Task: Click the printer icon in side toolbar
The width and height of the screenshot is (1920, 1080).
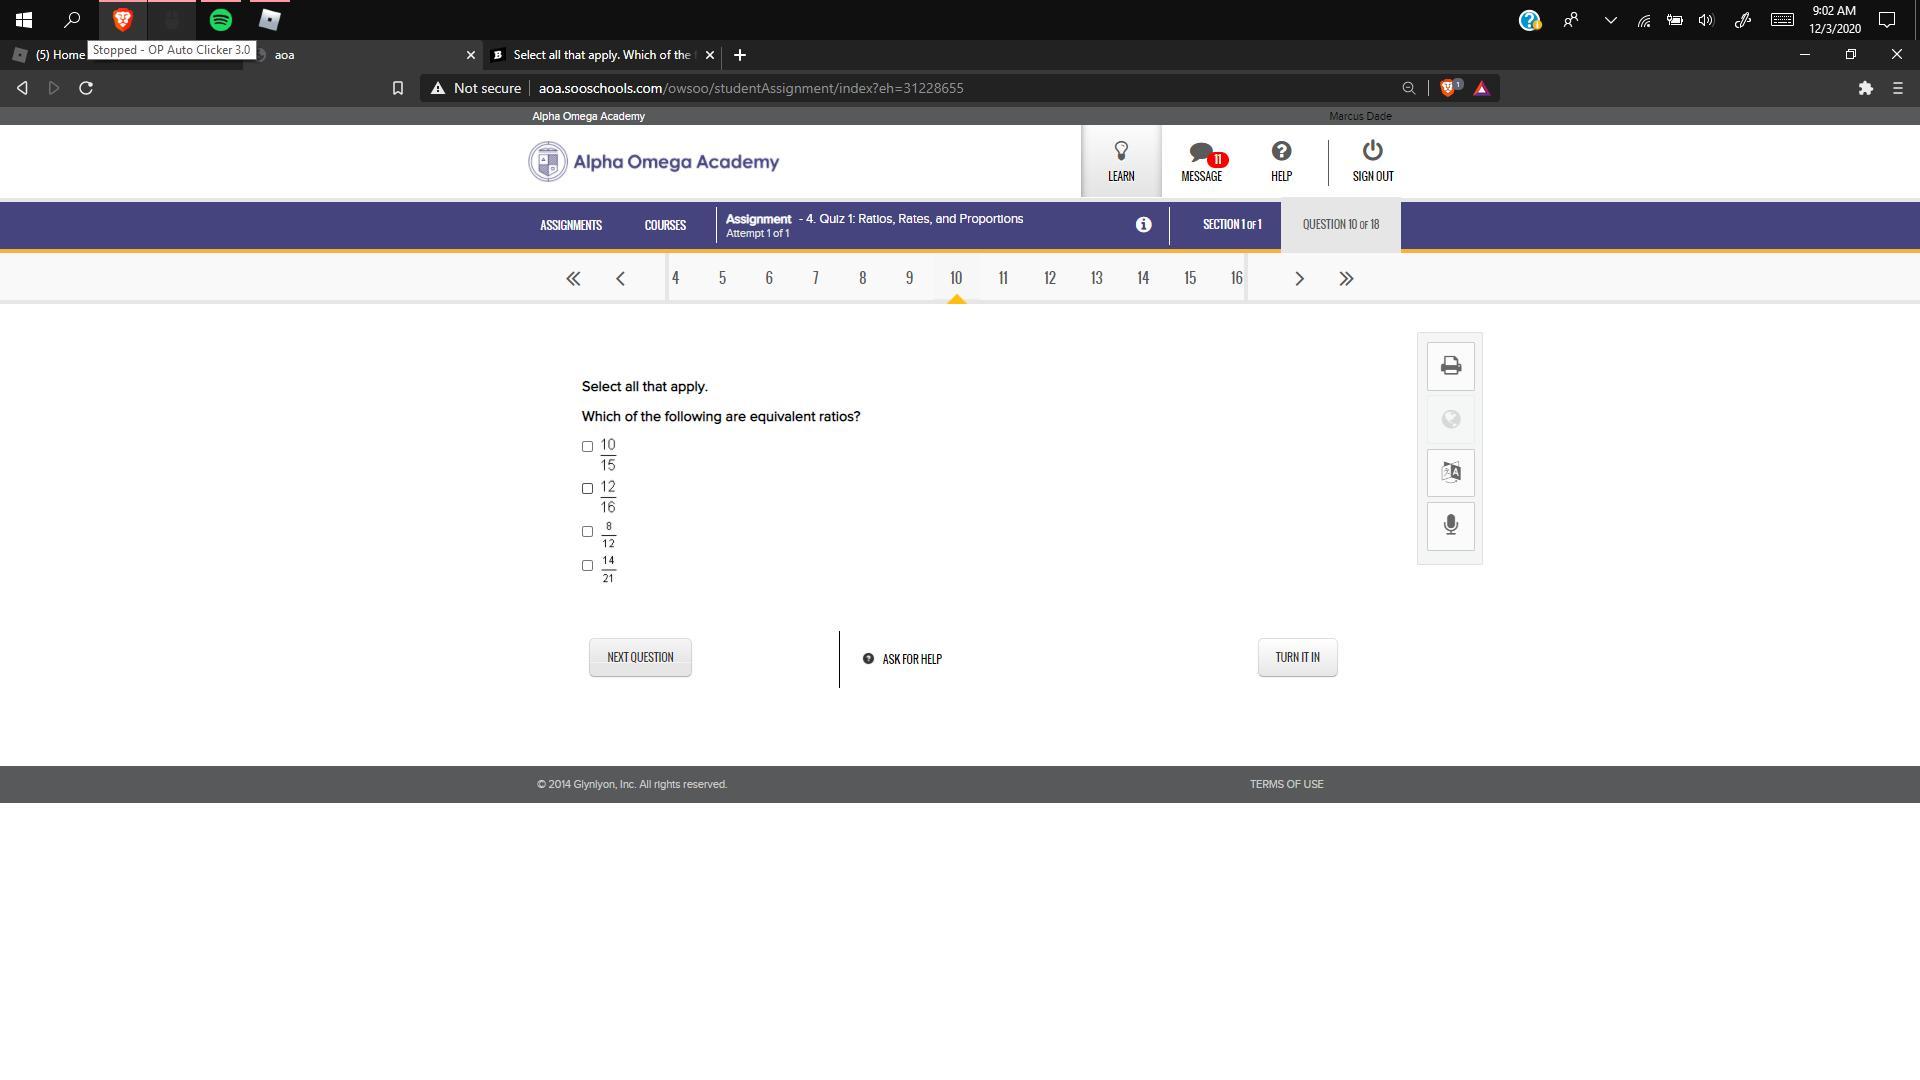Action: tap(1450, 366)
